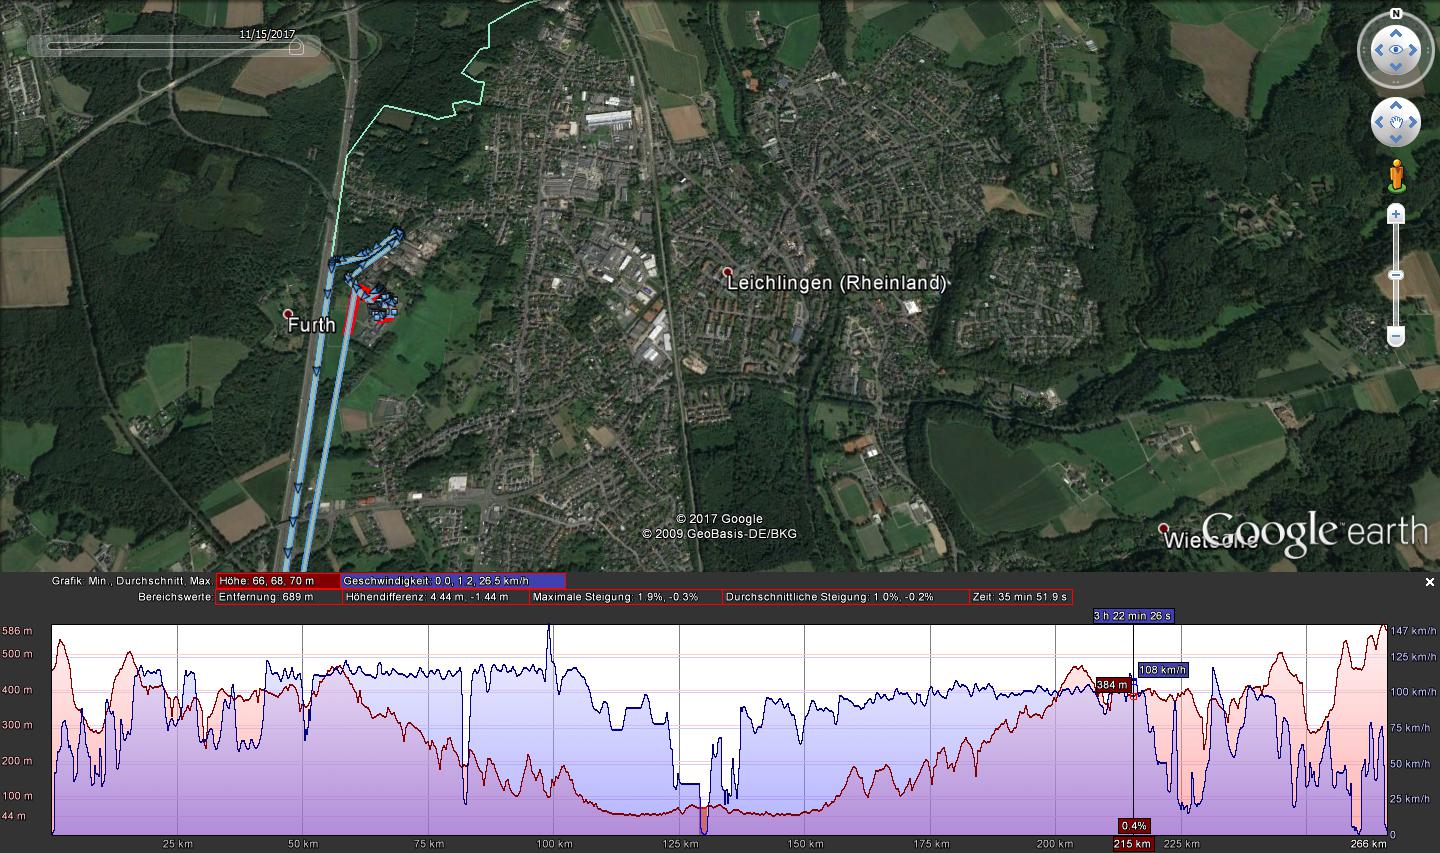Click the zoom in plus button

(x=1396, y=214)
